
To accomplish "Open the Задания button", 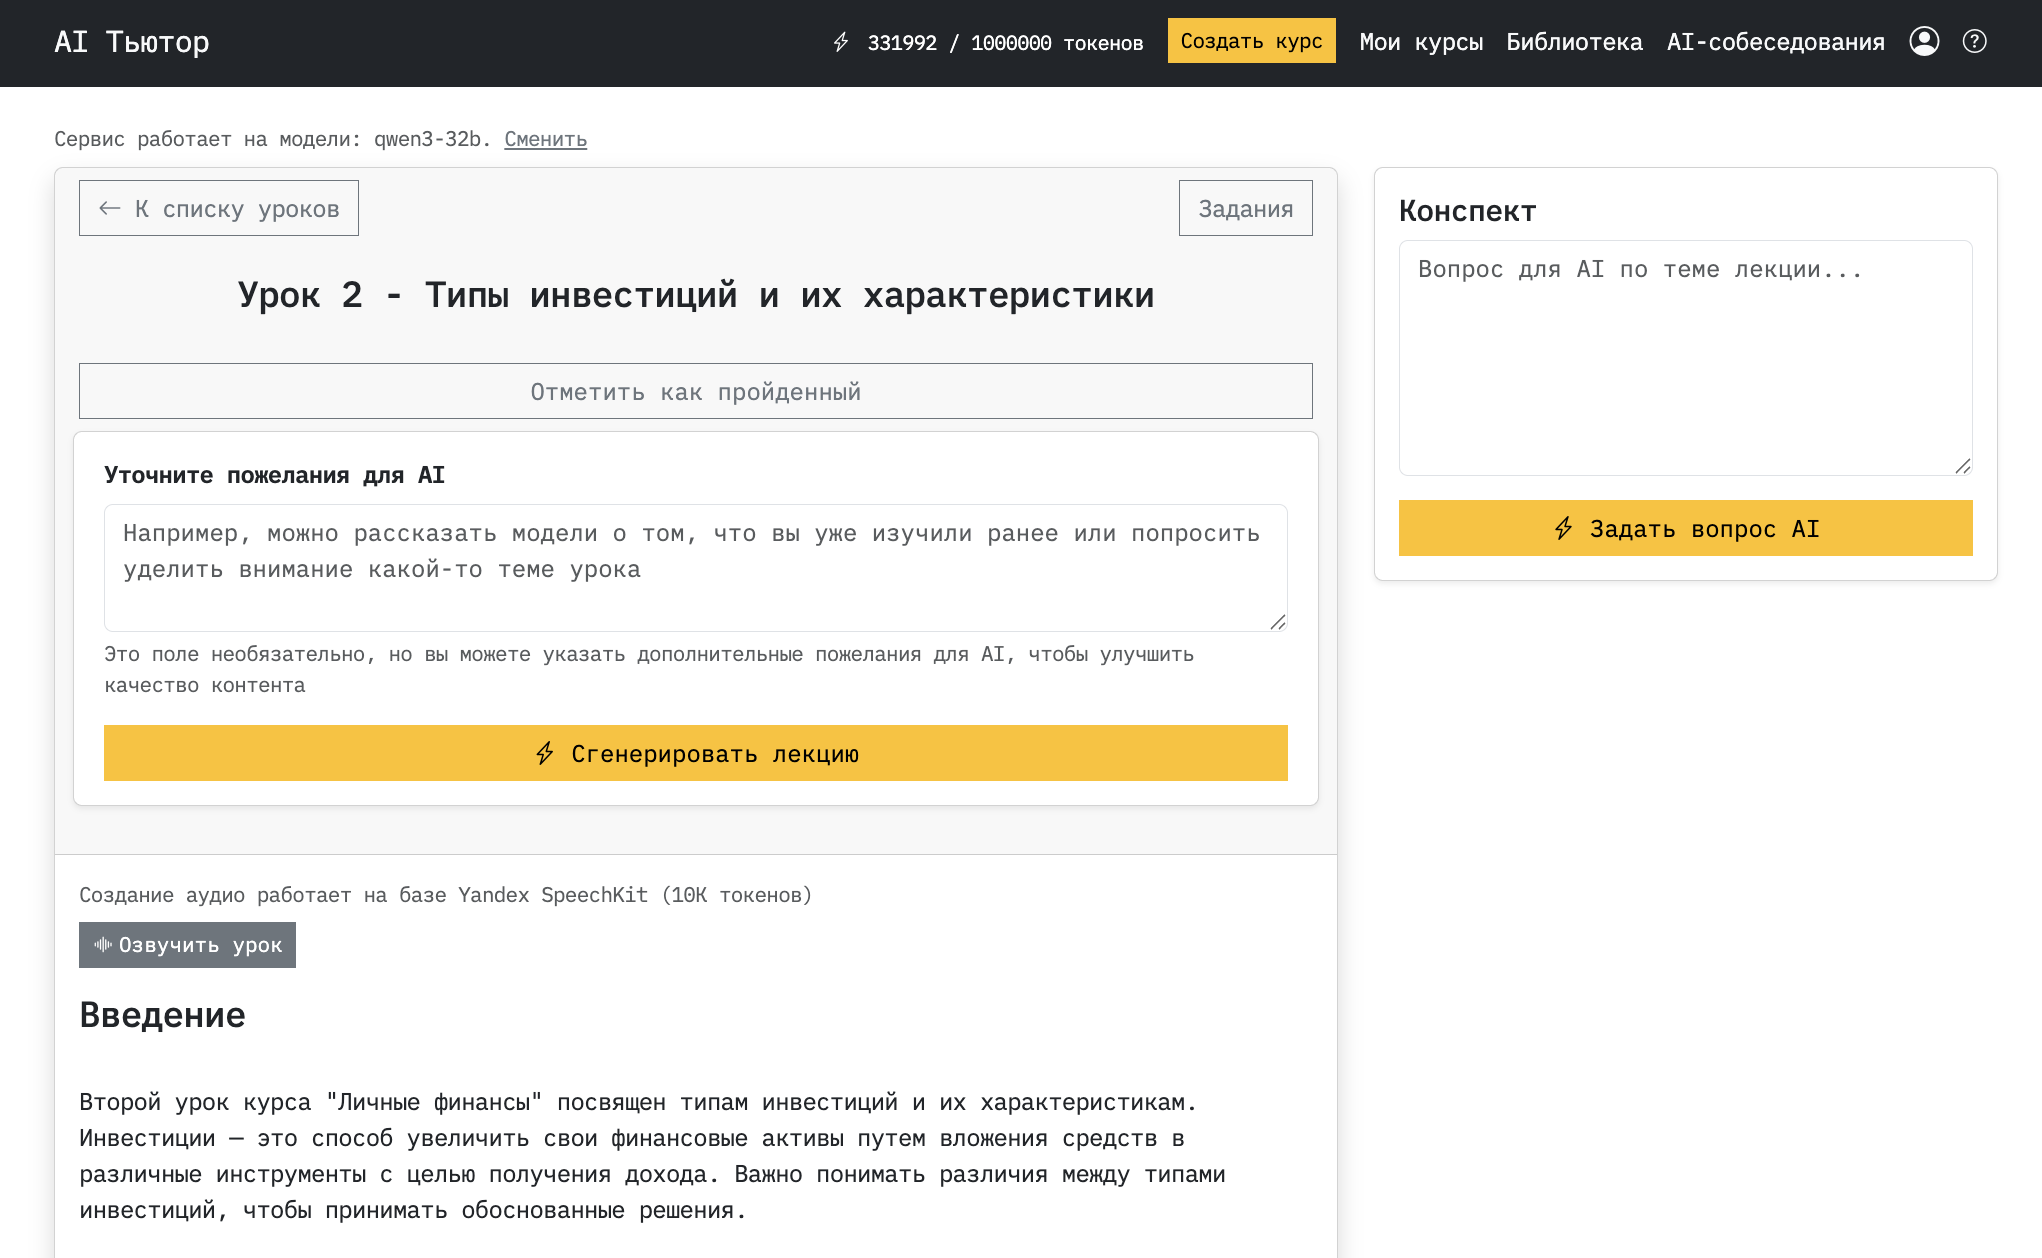I will [1245, 208].
